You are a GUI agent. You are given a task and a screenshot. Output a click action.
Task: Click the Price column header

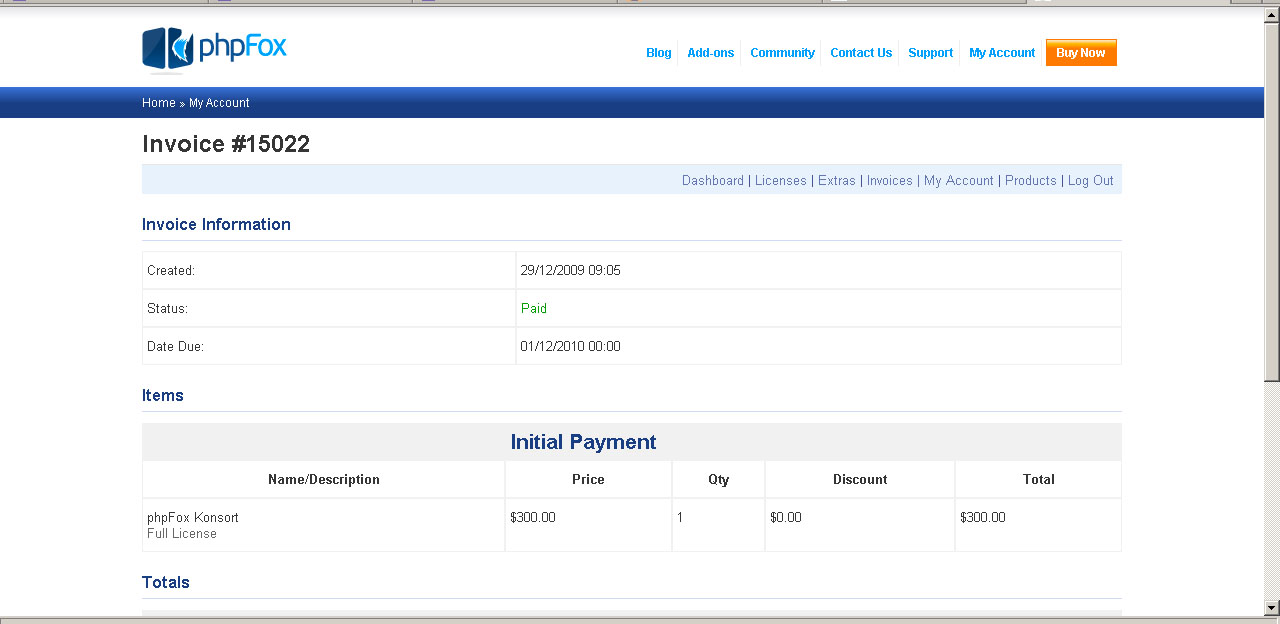[x=588, y=480]
